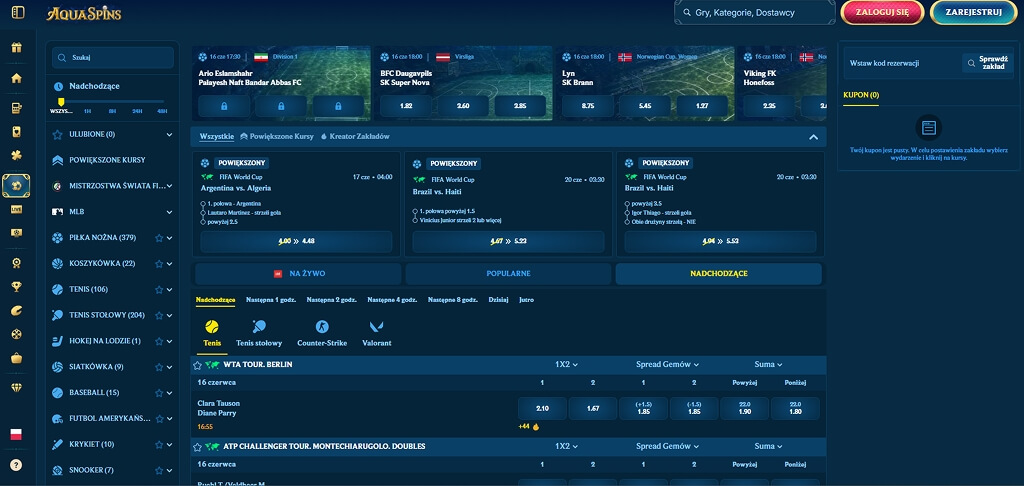The width and height of the screenshot is (1024, 486).
Task: Favorite Siatkówka with its star
Action: point(159,366)
